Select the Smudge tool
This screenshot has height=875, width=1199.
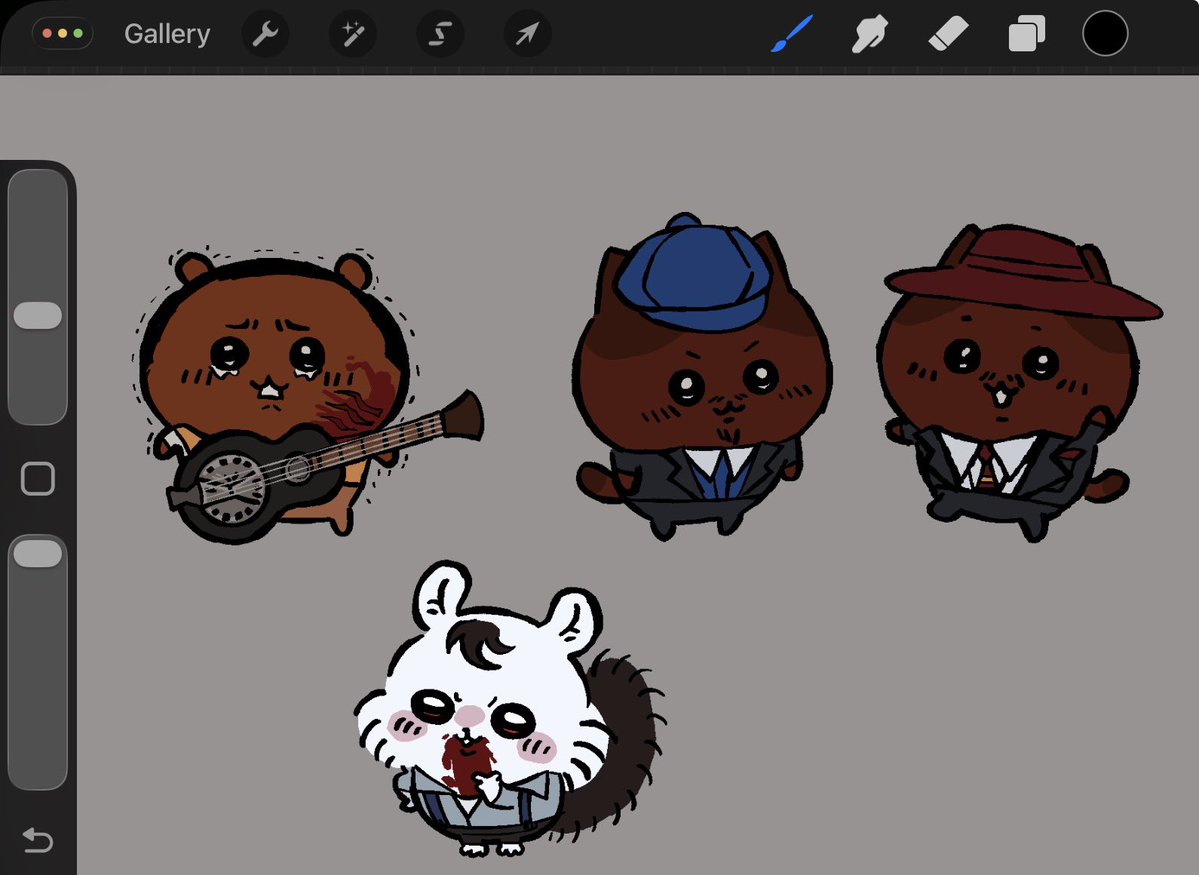click(x=869, y=34)
